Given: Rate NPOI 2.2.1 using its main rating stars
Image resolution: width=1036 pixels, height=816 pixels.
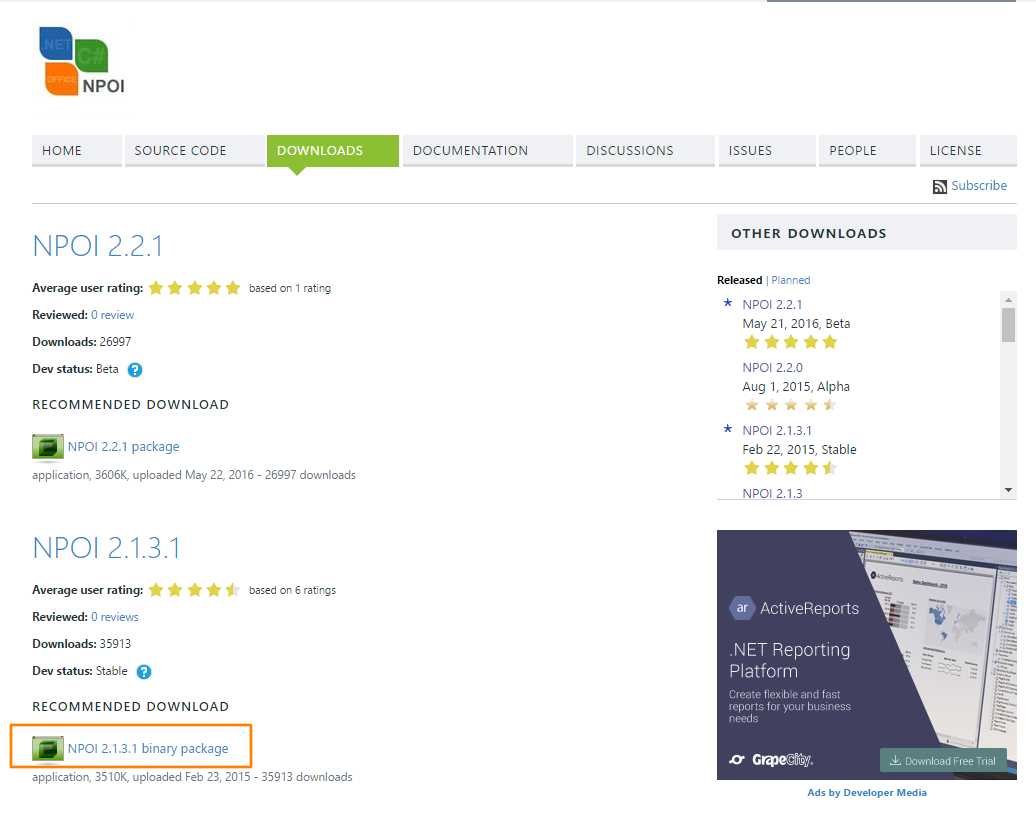Looking at the screenshot, I should point(194,288).
